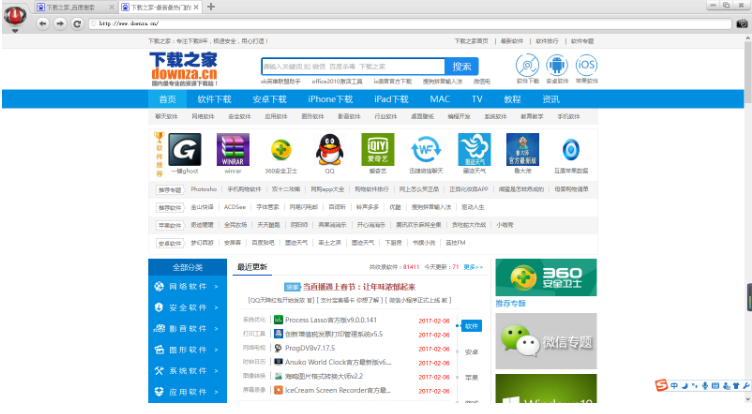752x414 pixels.
Task: Click the Photosho link in 推荐专题
Action: pyautogui.click(x=203, y=189)
